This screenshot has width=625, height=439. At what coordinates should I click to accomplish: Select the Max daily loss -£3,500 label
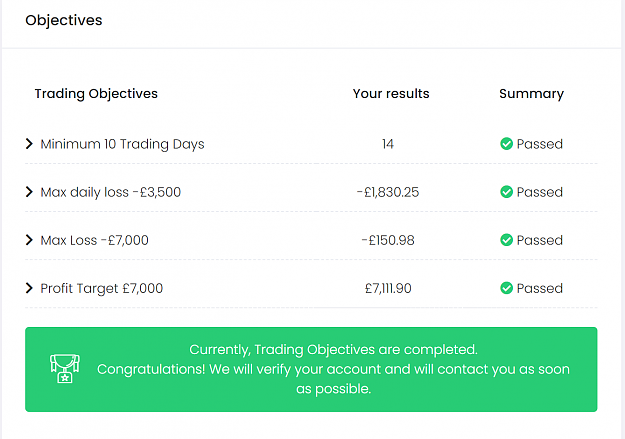[x=110, y=192]
